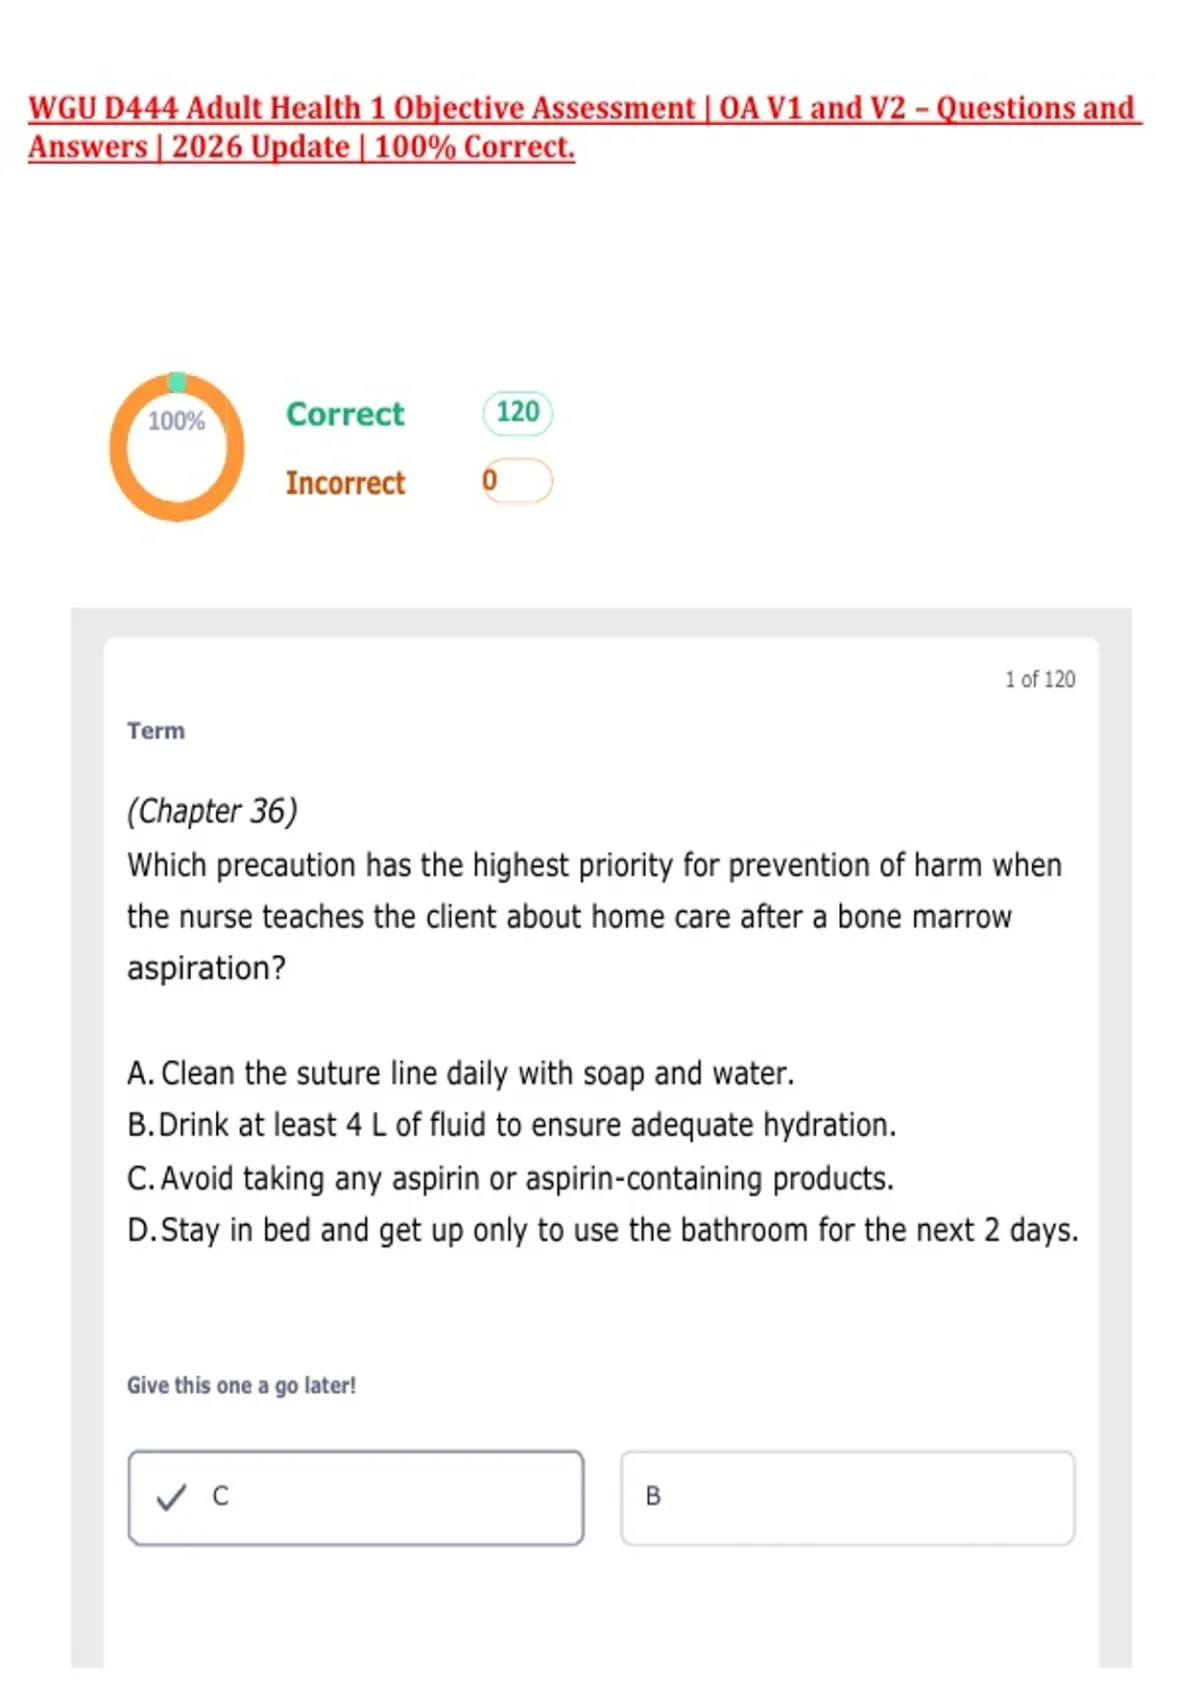Click the Give this one a go later message

pyautogui.click(x=241, y=1386)
